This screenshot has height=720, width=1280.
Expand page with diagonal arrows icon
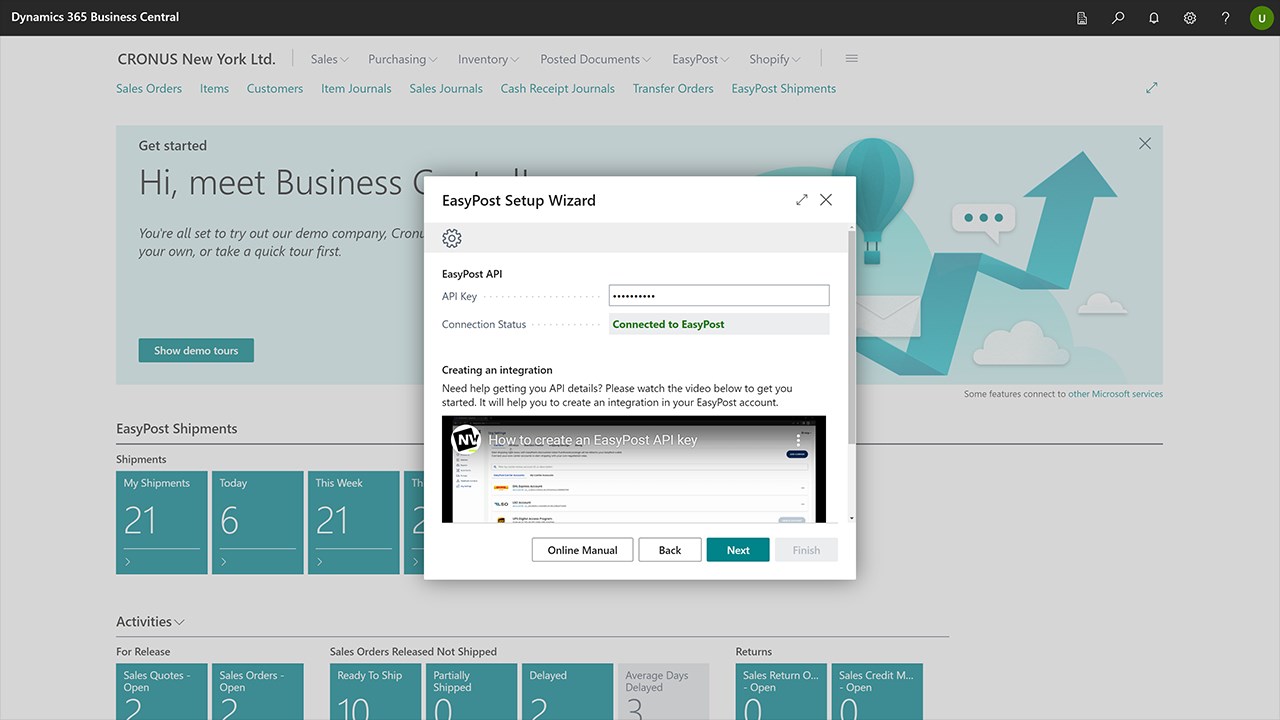point(1152,88)
